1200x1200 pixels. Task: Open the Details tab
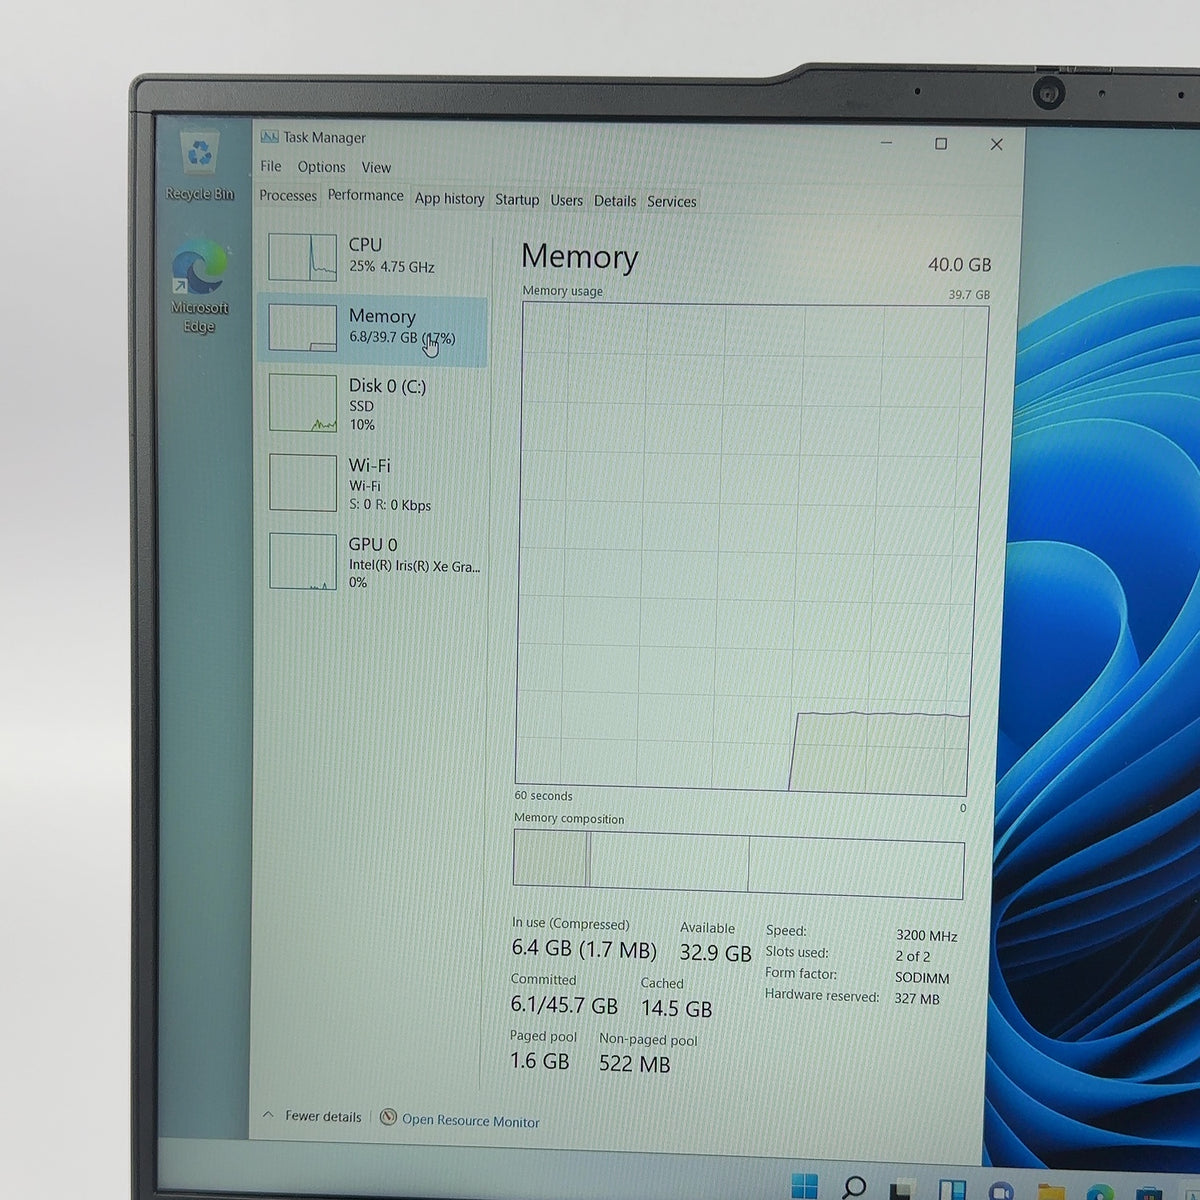[x=615, y=201]
